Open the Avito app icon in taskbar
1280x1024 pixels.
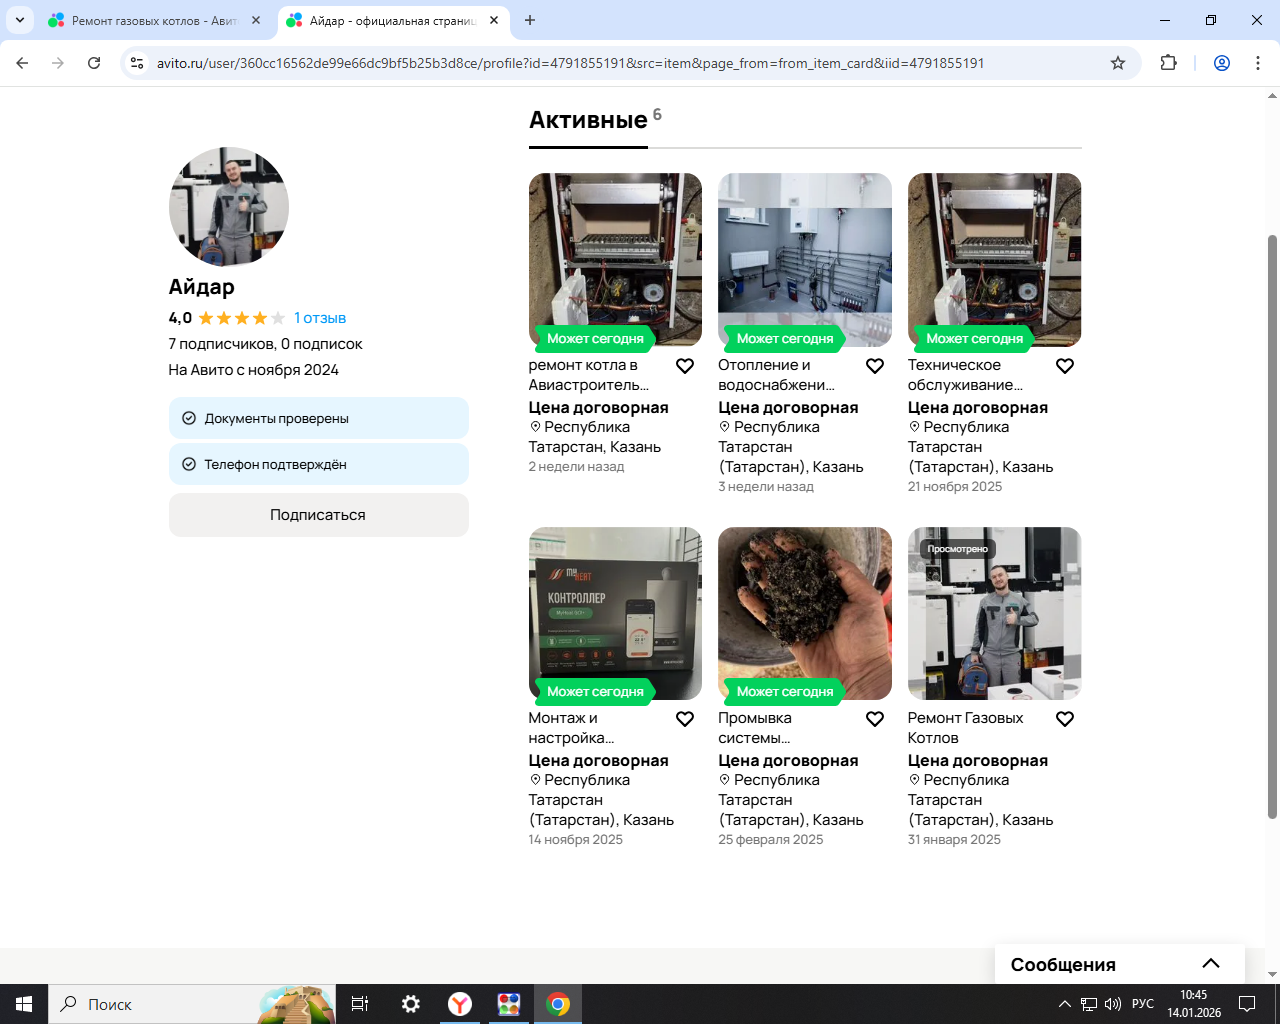coord(509,1004)
